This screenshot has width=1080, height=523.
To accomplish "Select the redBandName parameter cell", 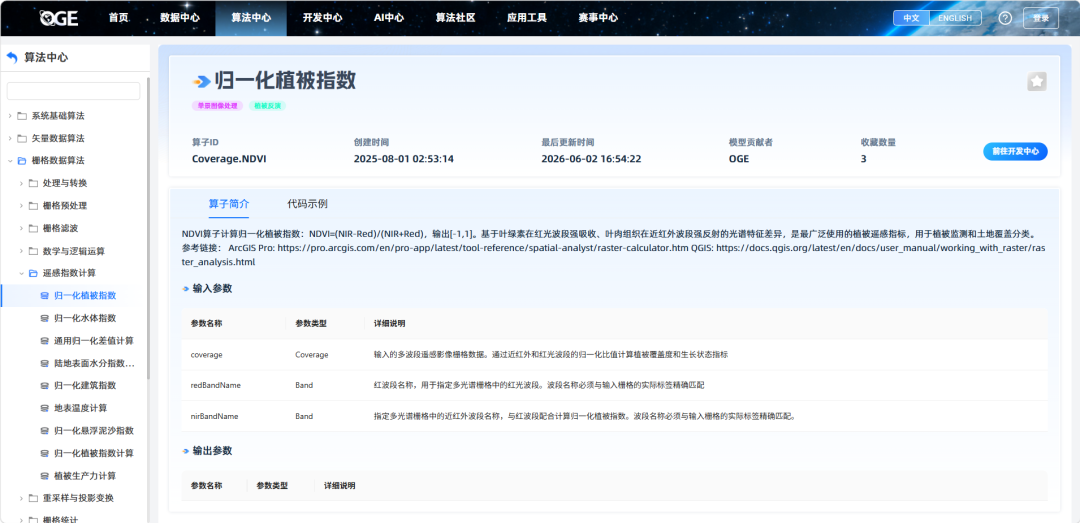I will coord(216,385).
